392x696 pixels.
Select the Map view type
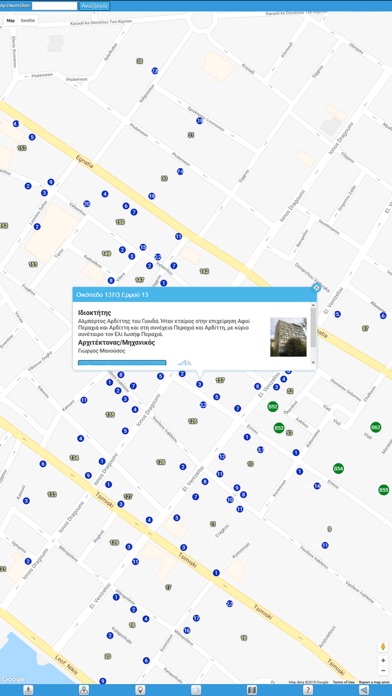(11, 20)
